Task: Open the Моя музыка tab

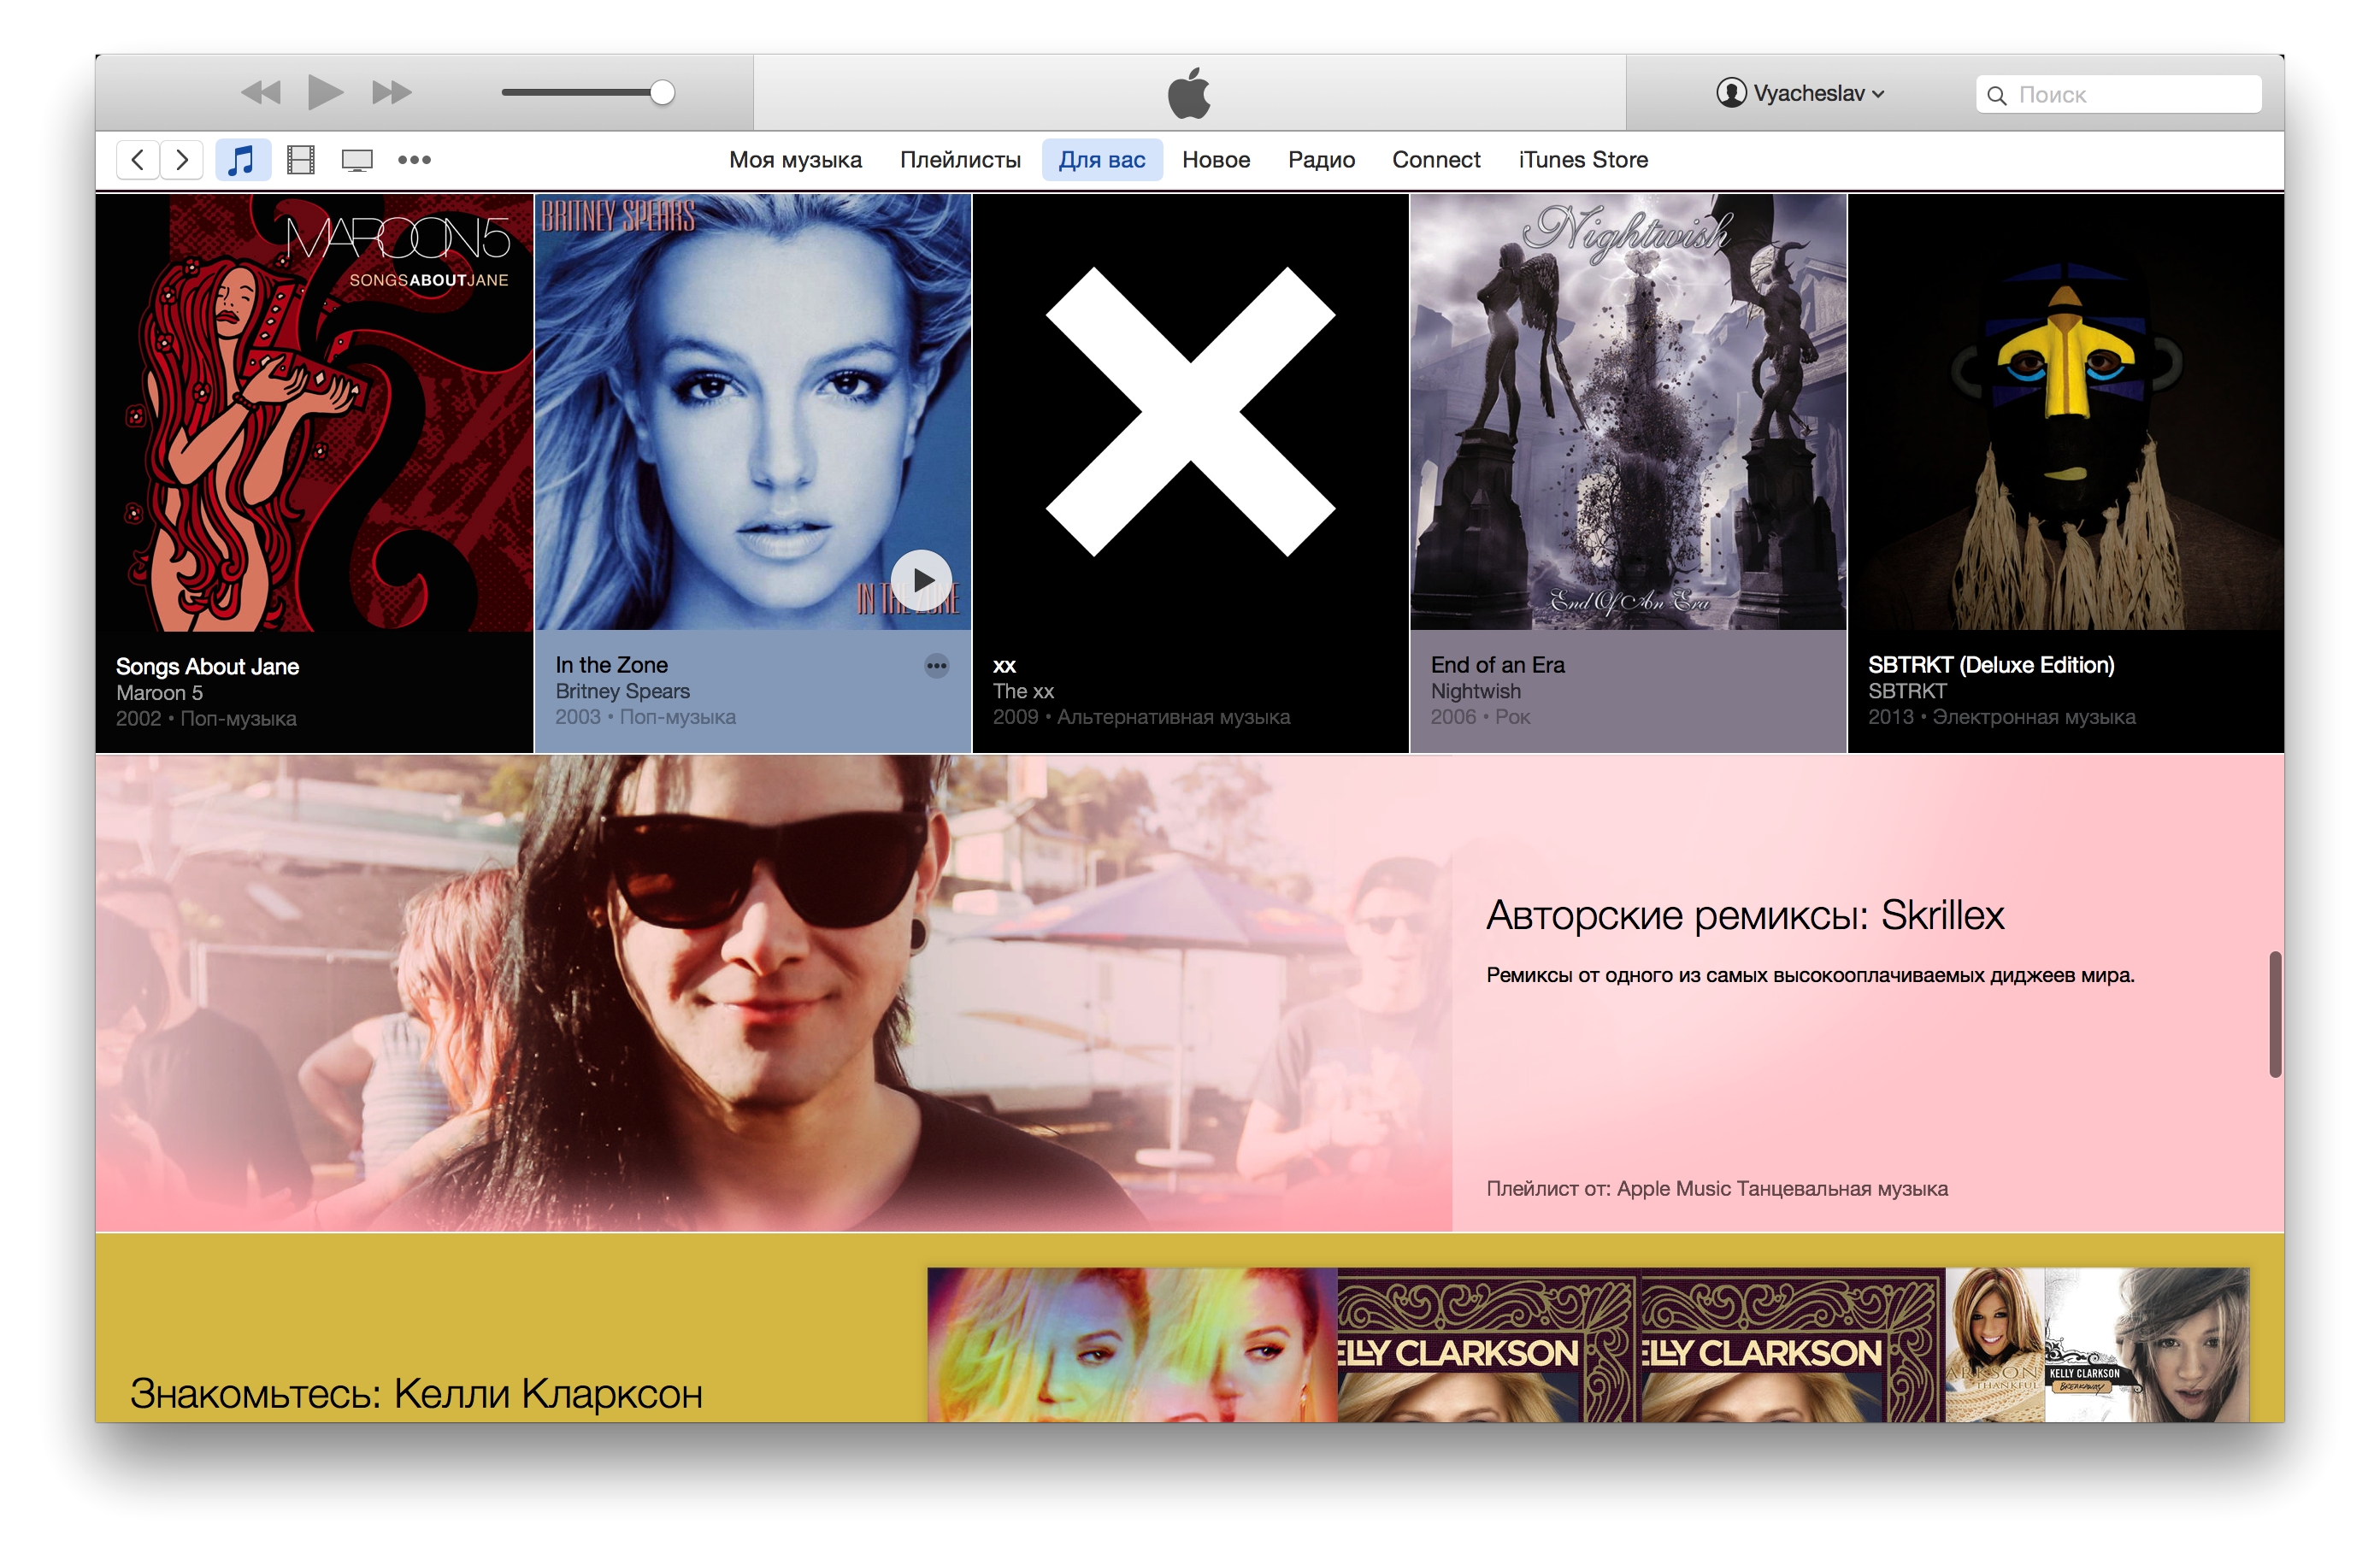Action: pos(795,160)
